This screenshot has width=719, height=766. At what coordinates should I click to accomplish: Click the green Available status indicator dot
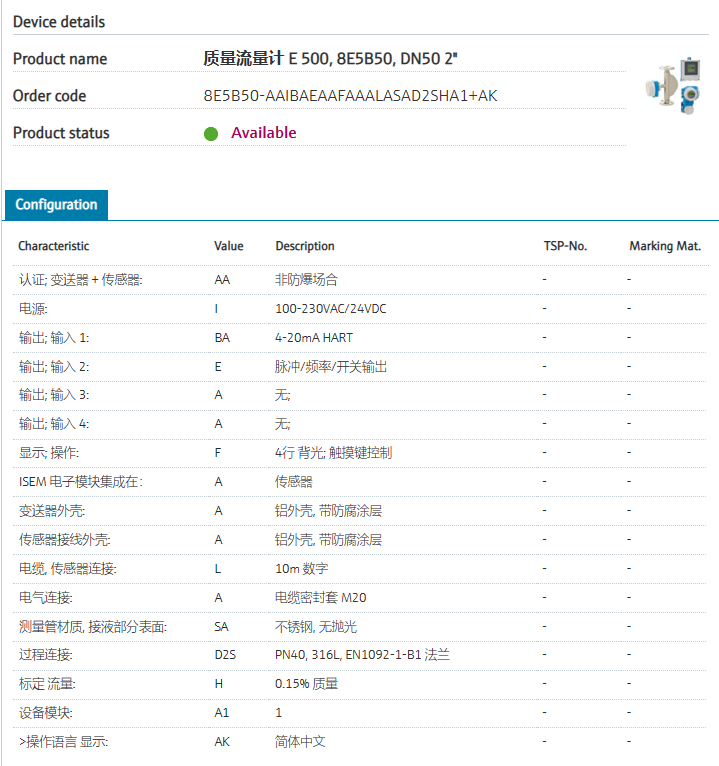click(x=211, y=134)
